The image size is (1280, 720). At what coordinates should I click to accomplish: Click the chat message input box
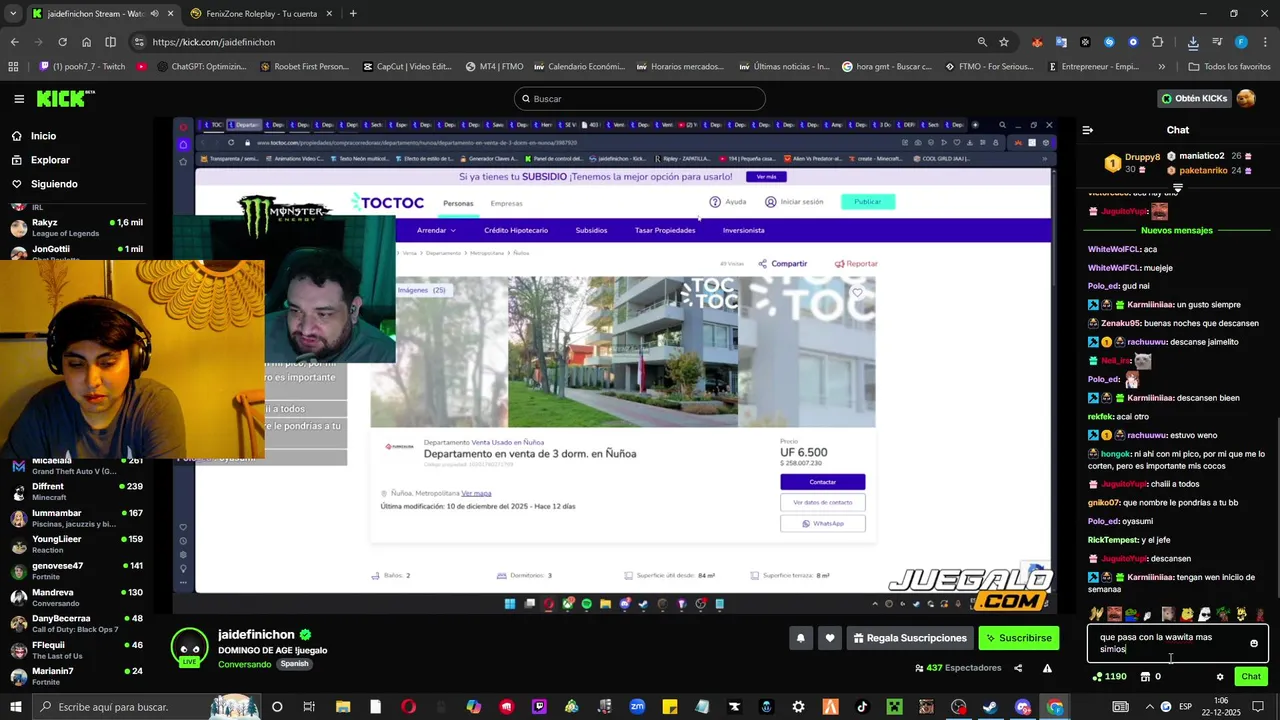1178,643
